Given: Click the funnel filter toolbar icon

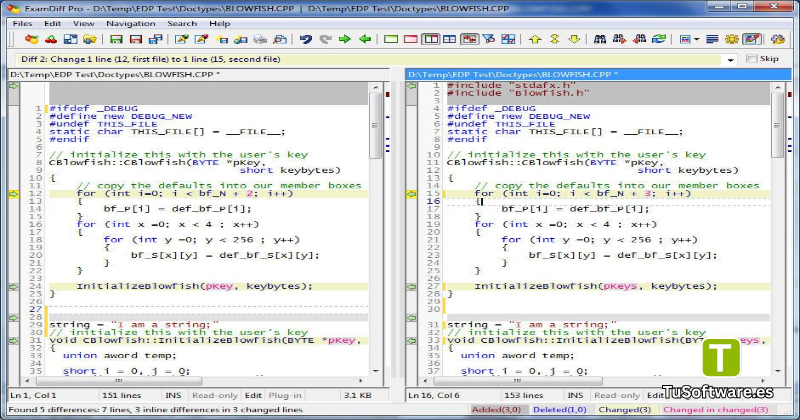Looking at the screenshot, I should point(489,39).
